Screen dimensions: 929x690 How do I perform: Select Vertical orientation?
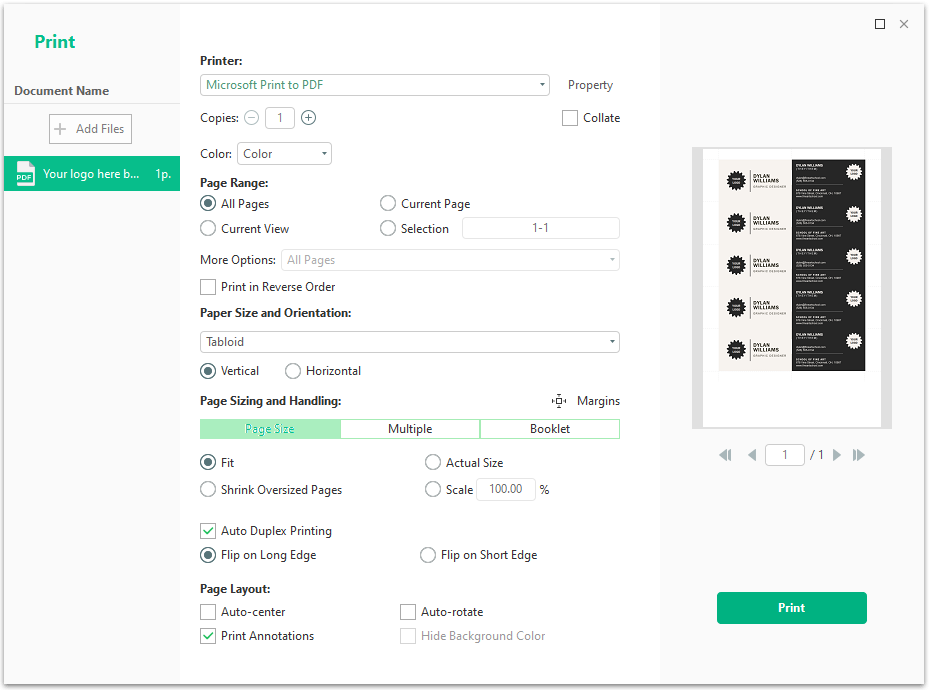208,371
